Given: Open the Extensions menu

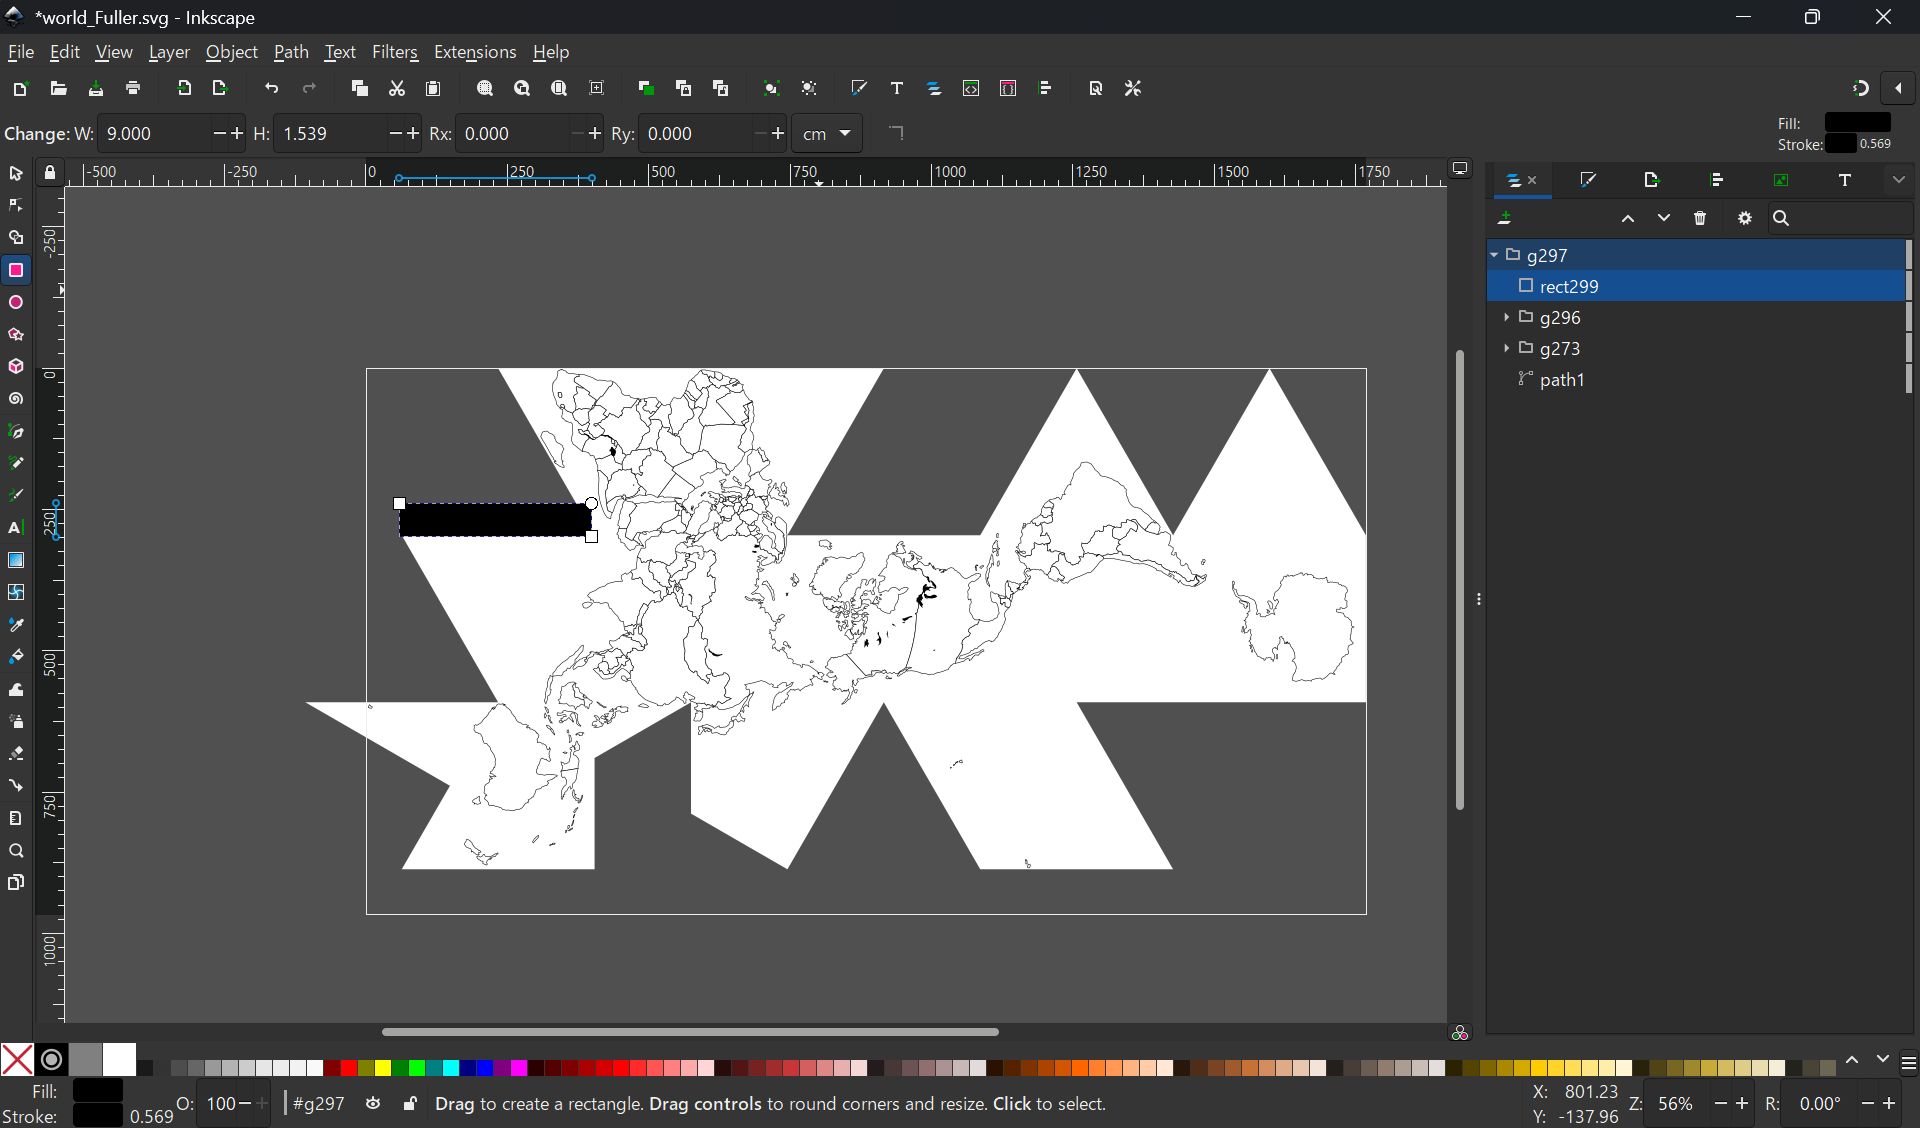Looking at the screenshot, I should (475, 52).
